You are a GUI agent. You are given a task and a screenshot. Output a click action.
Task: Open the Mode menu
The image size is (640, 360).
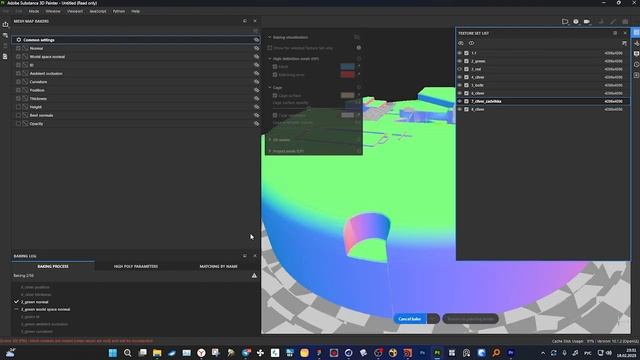[x=34, y=11]
